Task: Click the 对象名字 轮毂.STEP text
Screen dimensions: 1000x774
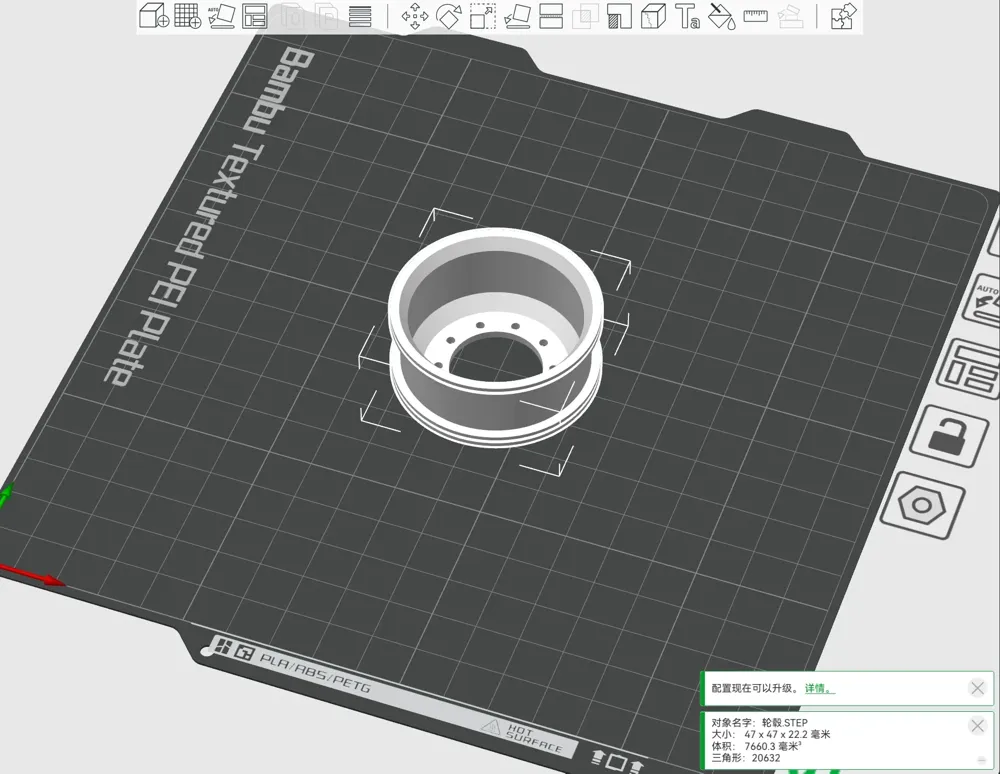Action: click(x=760, y=722)
